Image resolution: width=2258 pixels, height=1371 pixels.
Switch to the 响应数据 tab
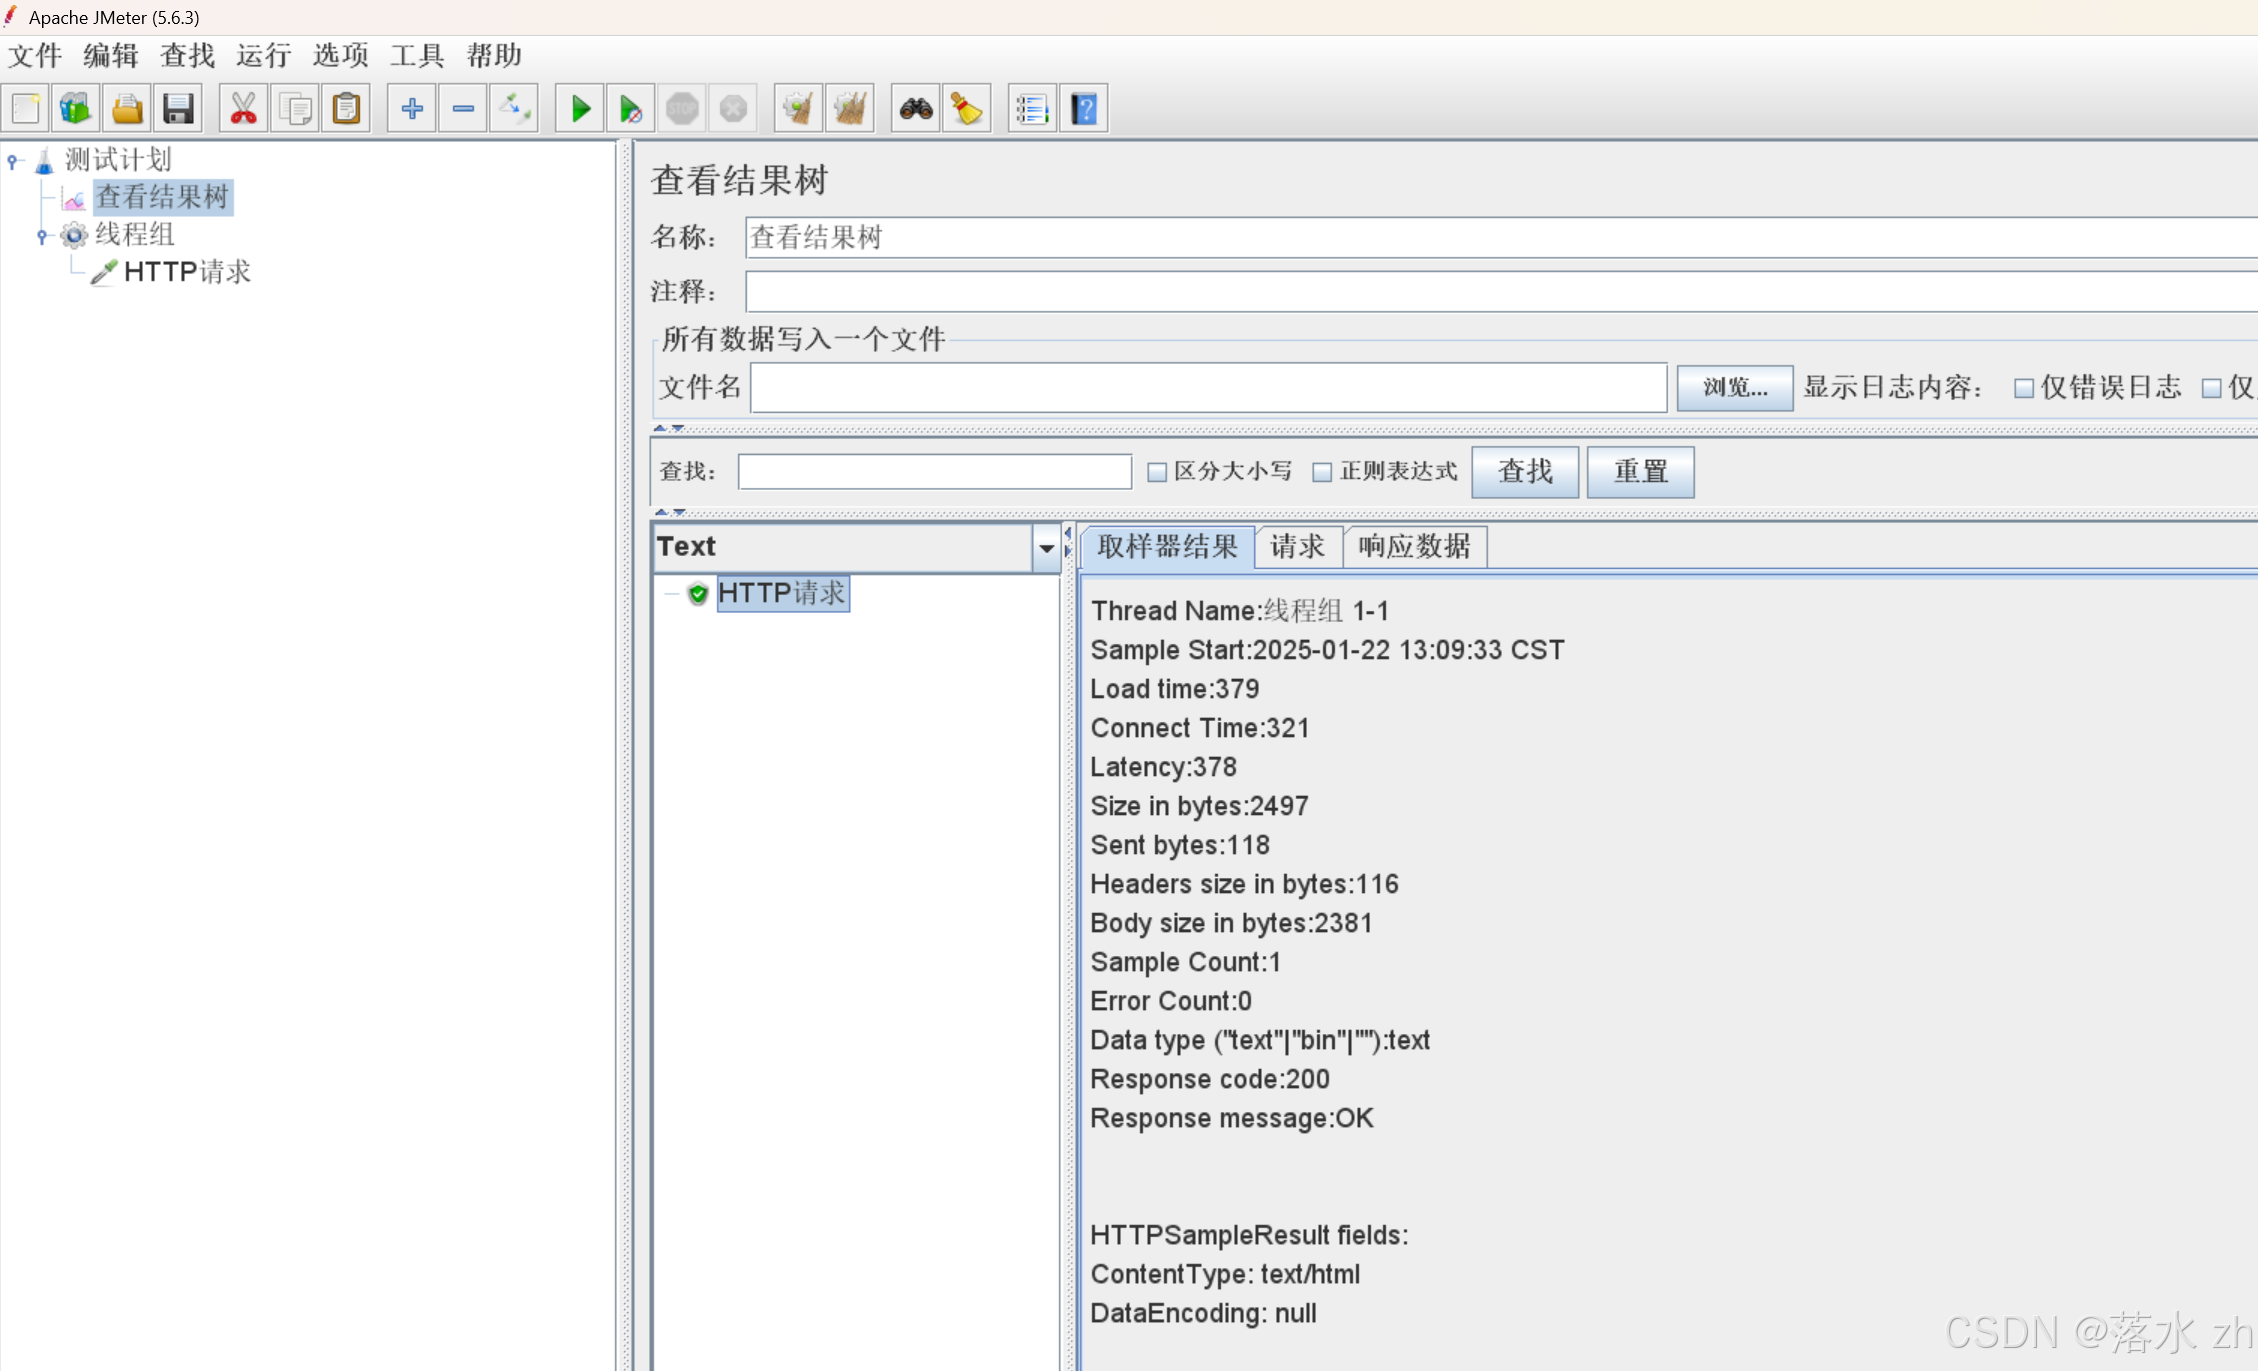tap(1415, 546)
